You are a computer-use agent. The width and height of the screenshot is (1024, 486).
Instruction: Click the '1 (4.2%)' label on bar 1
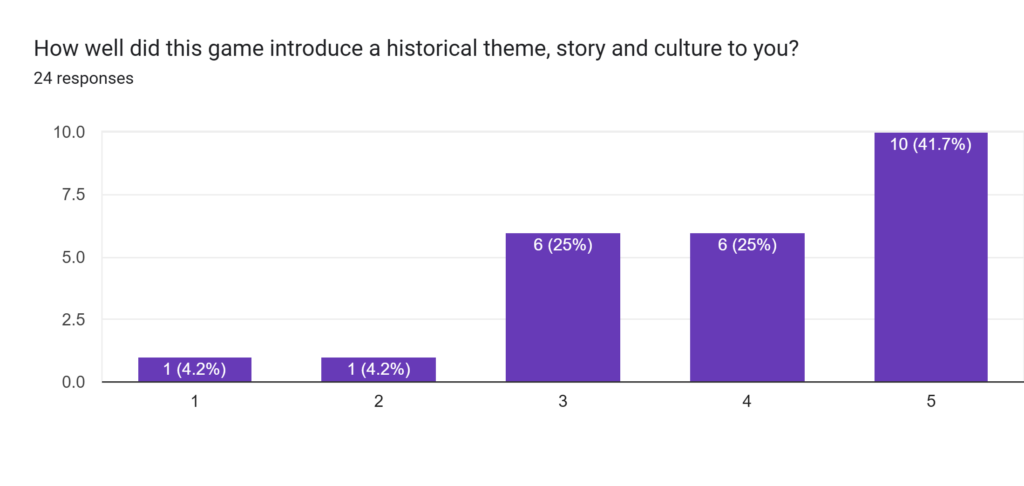coord(195,370)
